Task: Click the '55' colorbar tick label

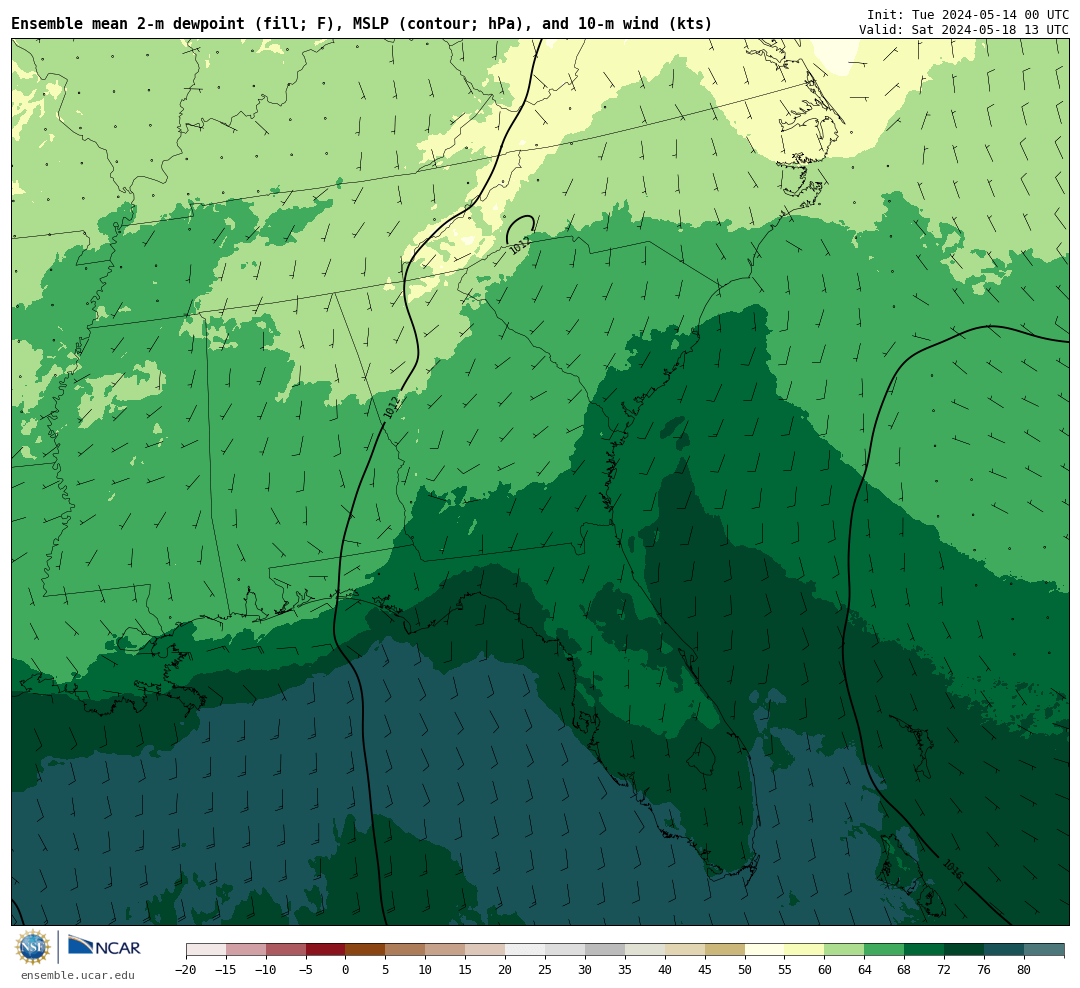Action: point(785,970)
